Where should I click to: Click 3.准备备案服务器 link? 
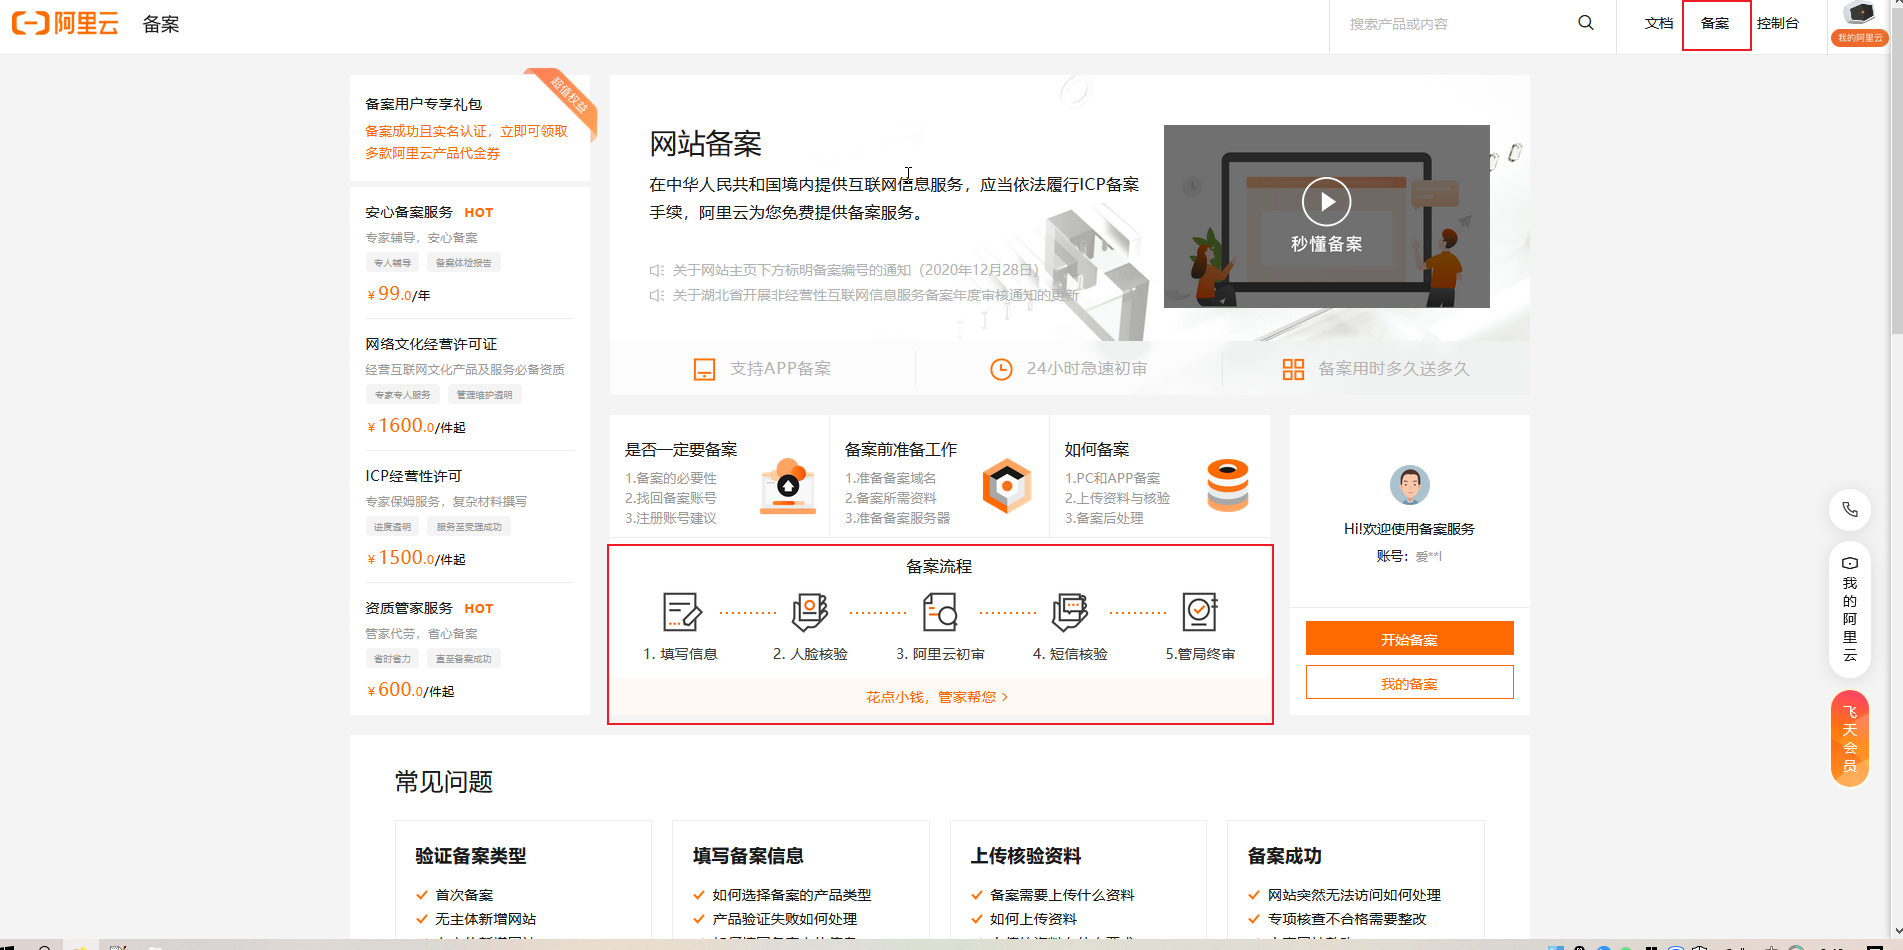898,518
